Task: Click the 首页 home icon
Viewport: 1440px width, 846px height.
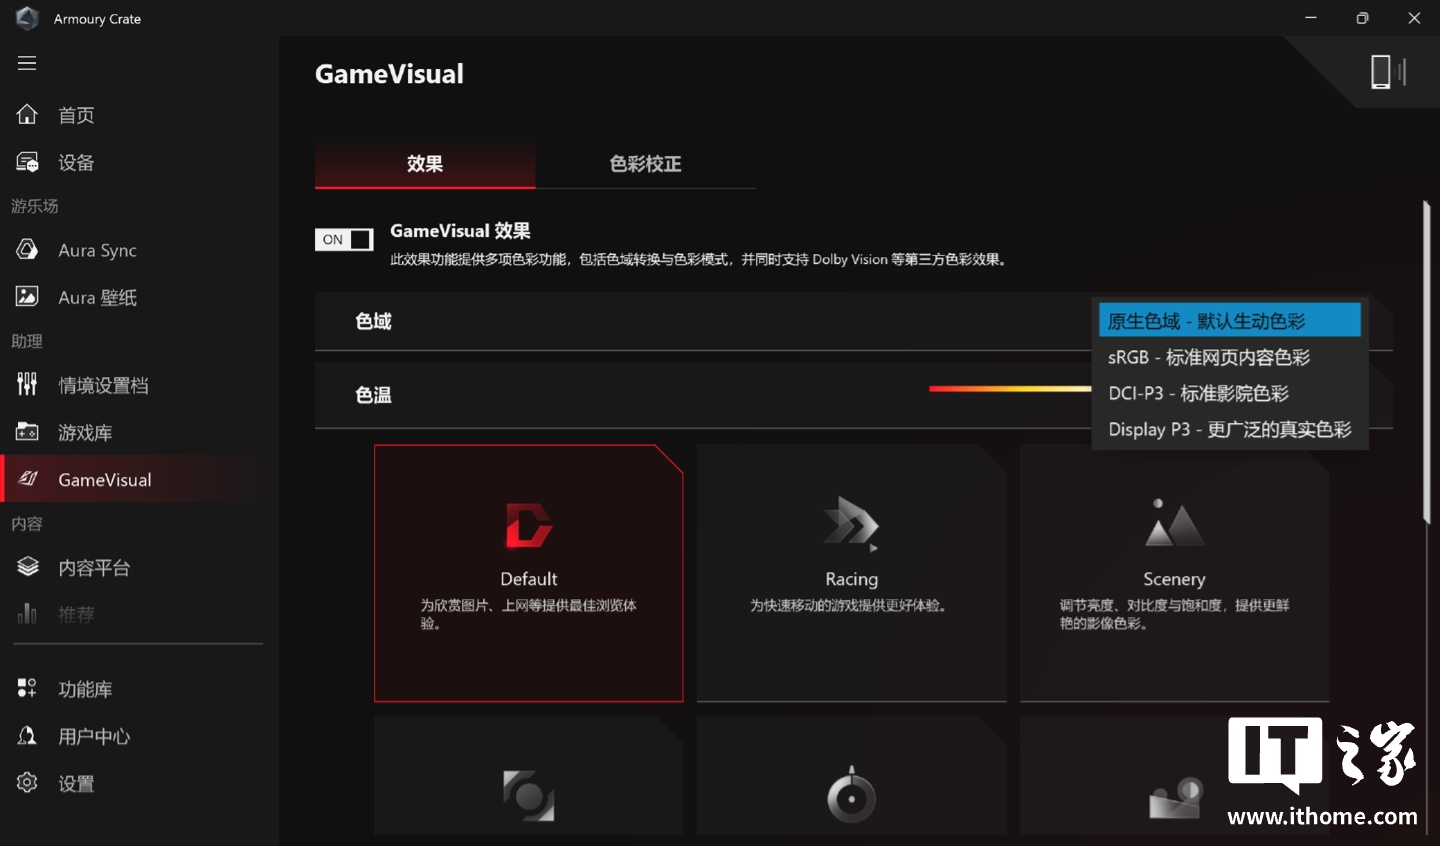Action: tap(27, 115)
